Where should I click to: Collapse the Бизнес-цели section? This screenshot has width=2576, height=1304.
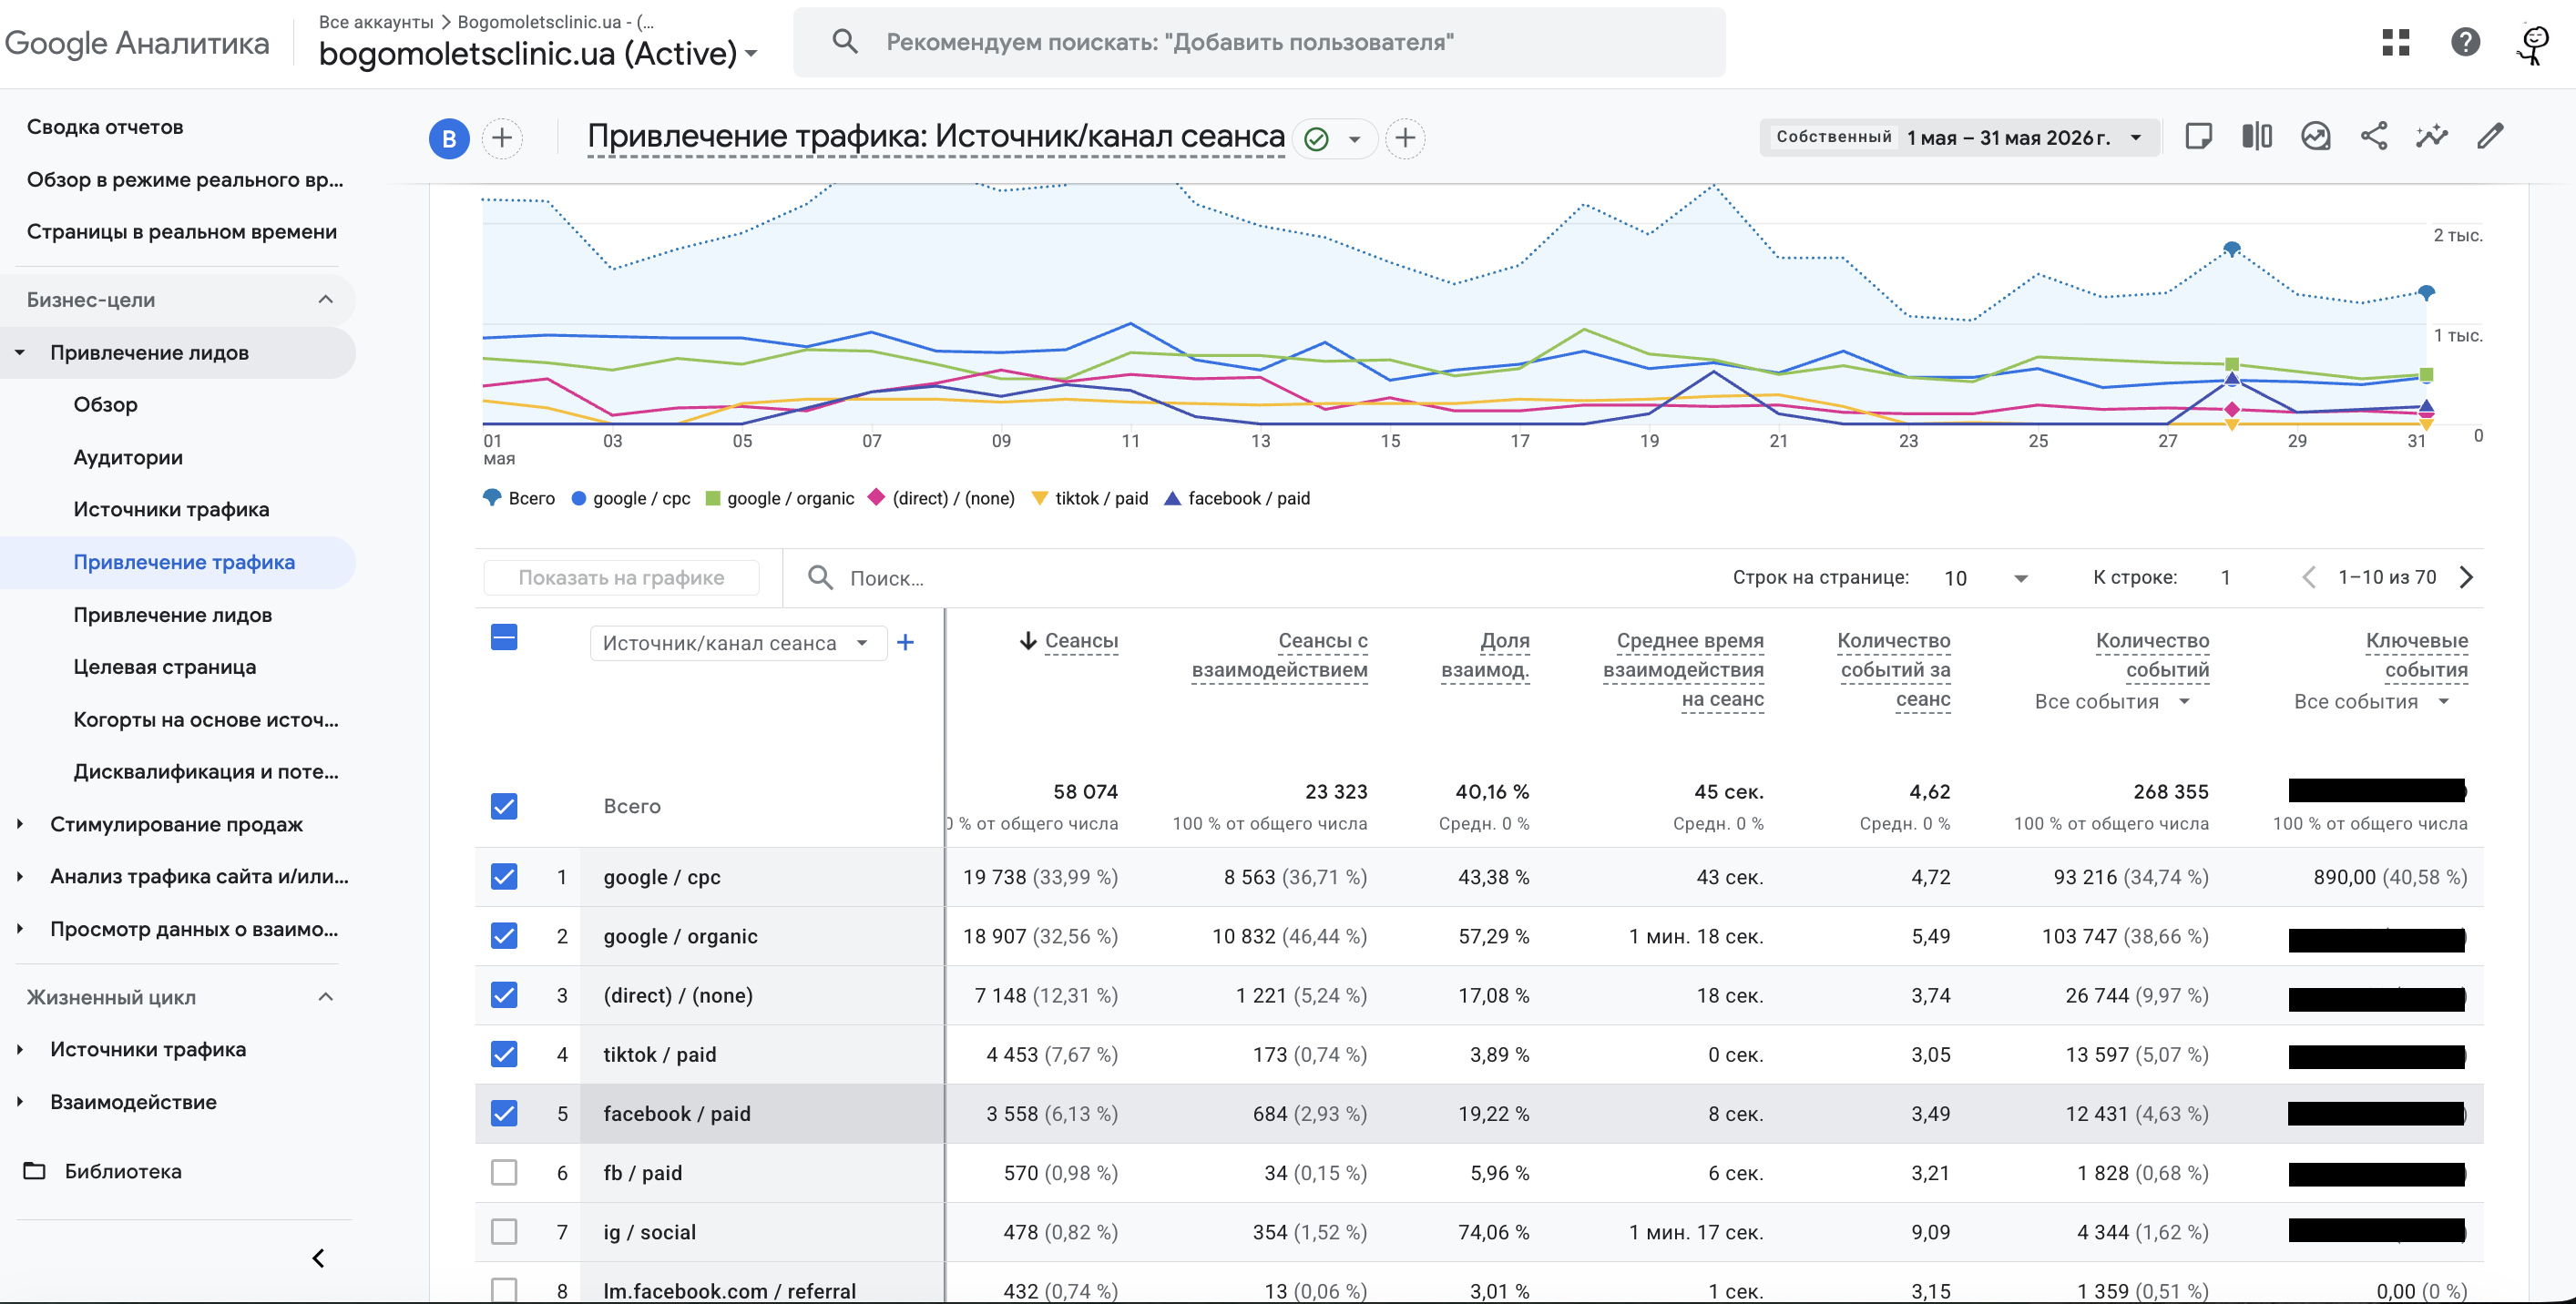coord(325,299)
